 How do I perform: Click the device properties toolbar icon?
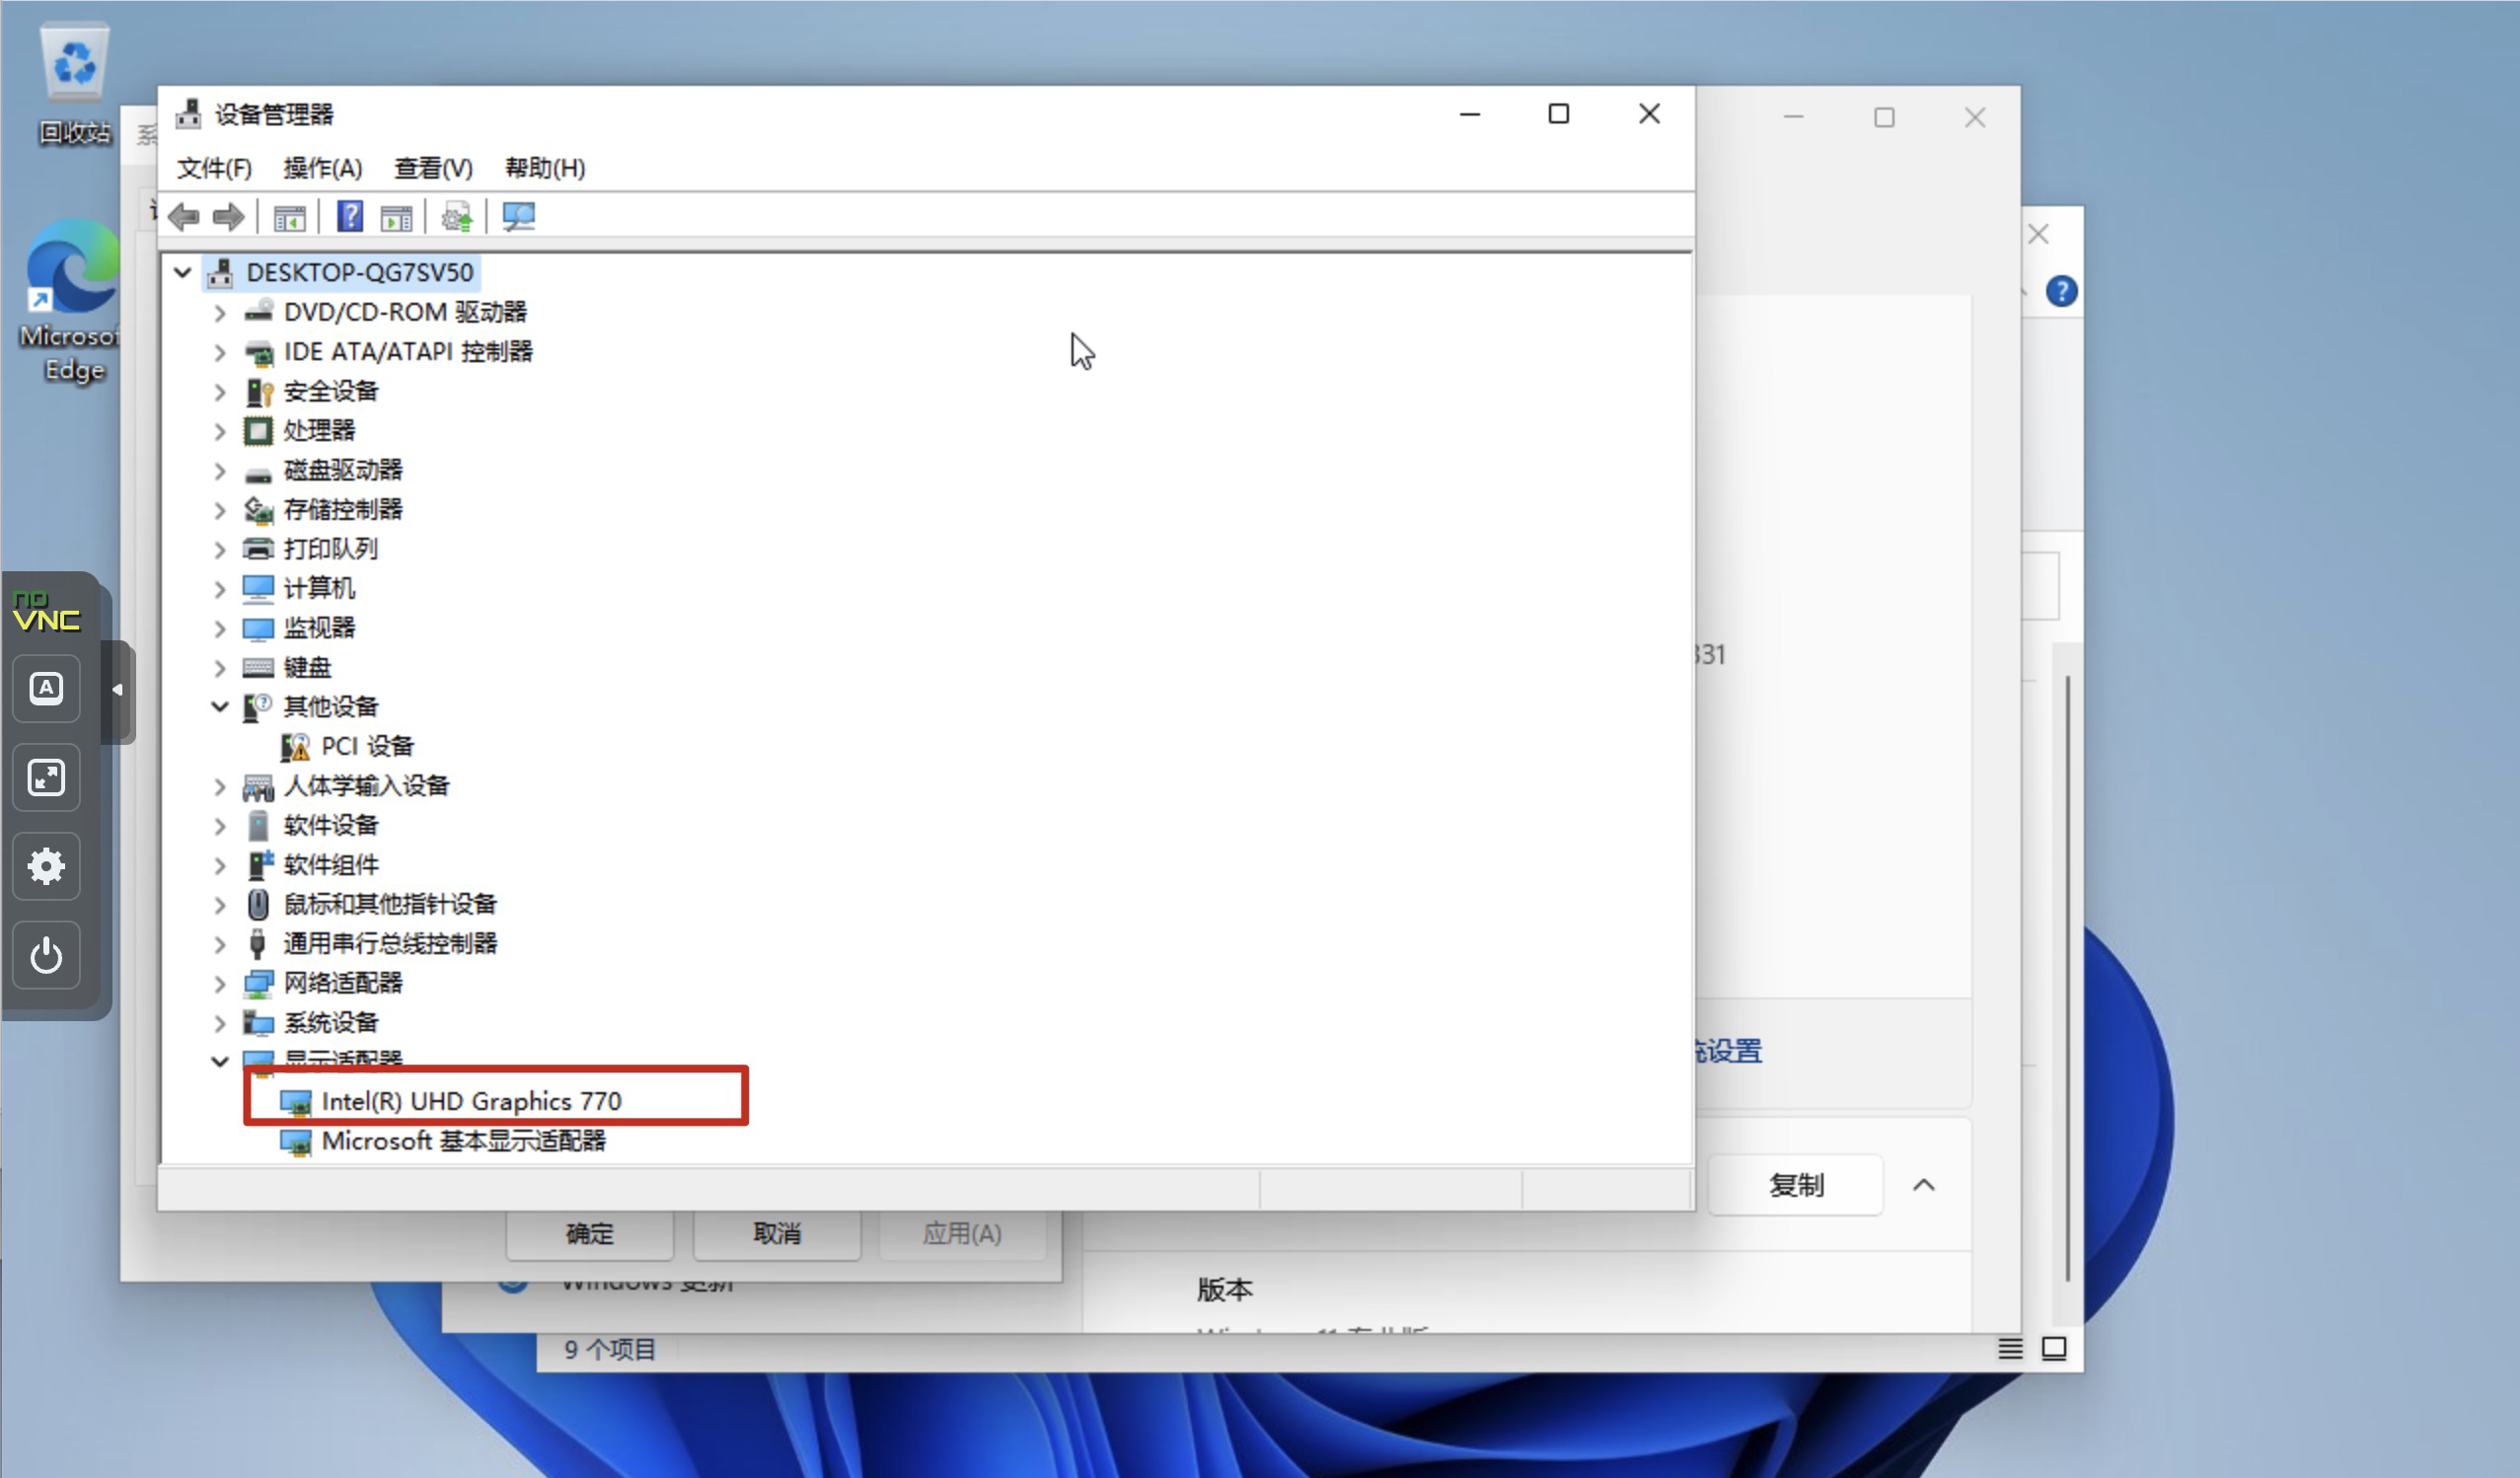click(396, 217)
